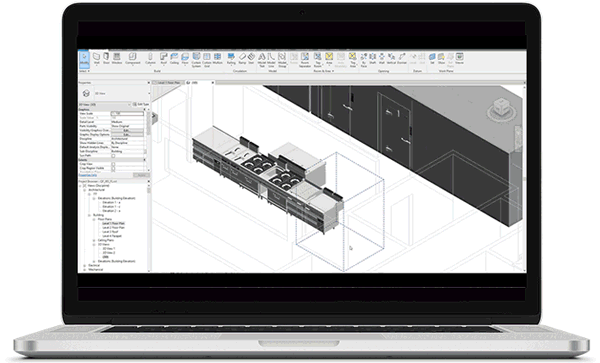The height and width of the screenshot is (363, 600).
Task: Select the Vertical opening tool
Action: pyautogui.click(x=391, y=58)
